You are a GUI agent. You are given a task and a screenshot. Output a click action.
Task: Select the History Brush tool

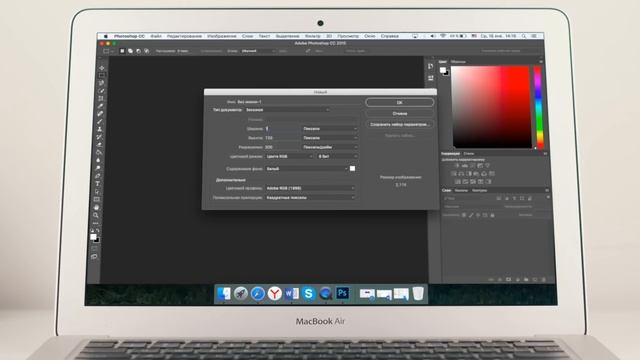click(99, 137)
